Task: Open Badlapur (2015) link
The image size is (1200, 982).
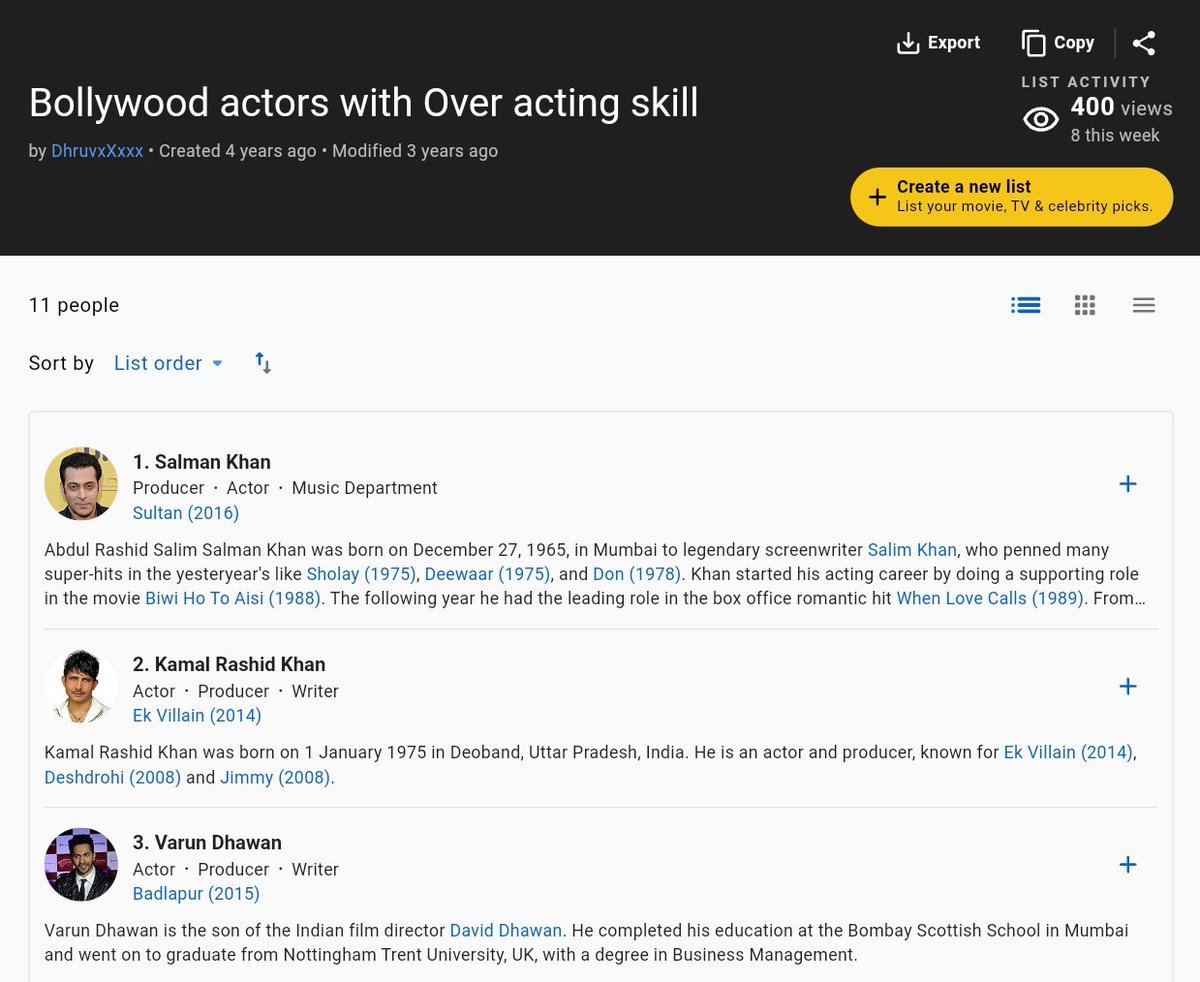Action: pos(196,893)
